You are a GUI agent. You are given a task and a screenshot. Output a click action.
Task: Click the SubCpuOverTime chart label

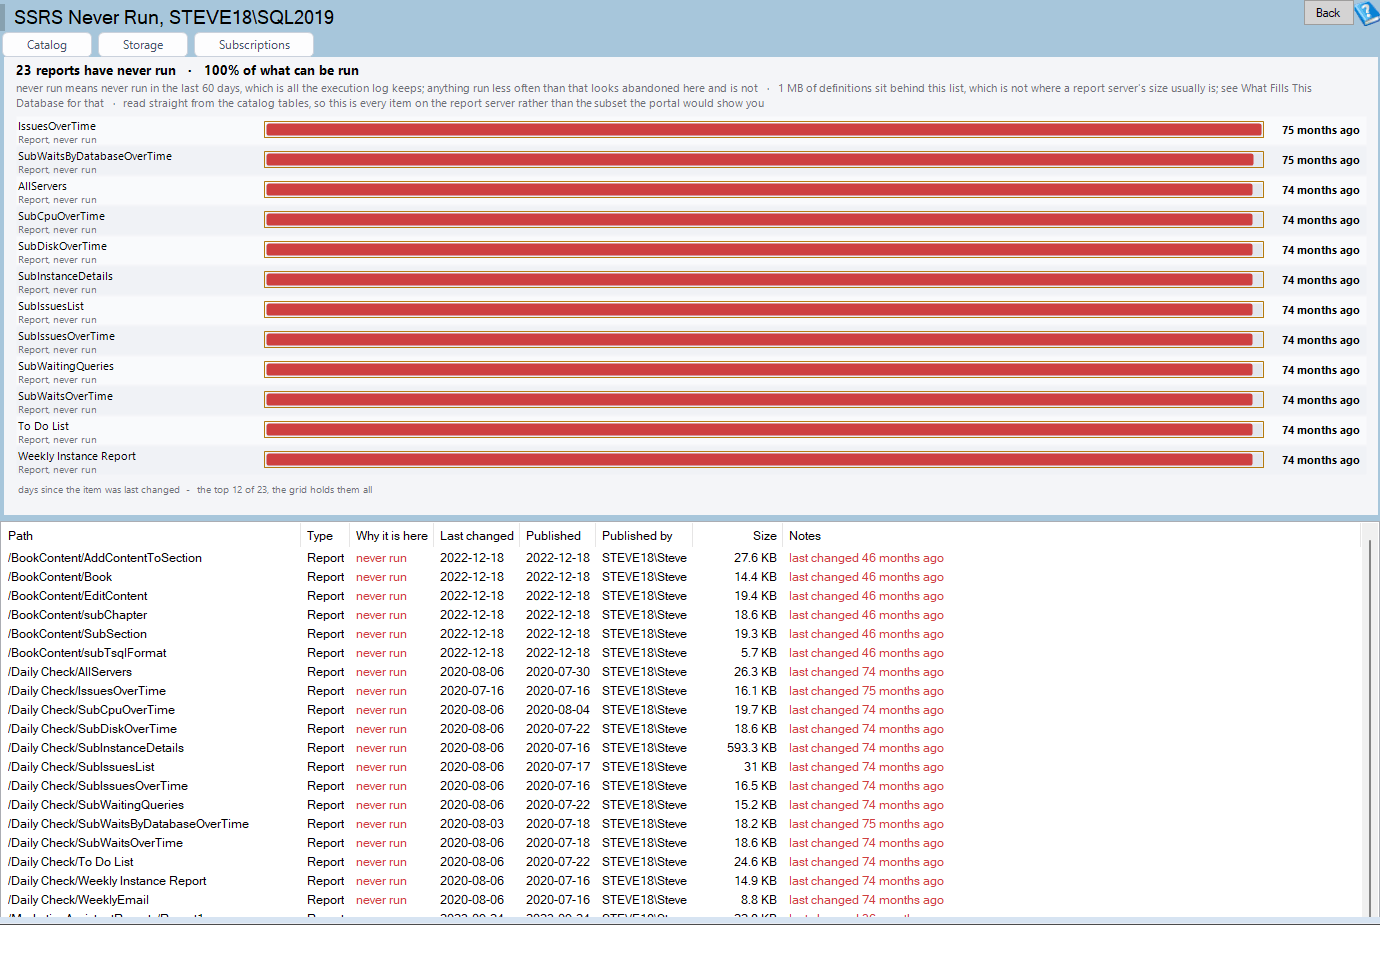(61, 216)
